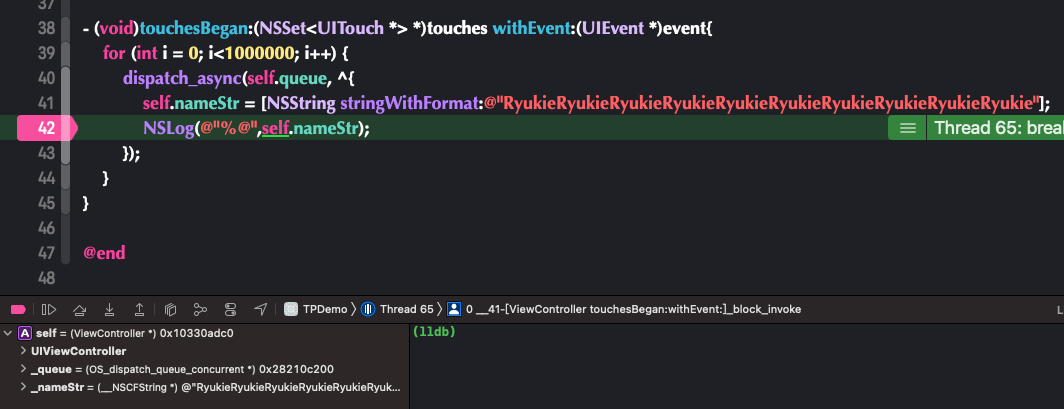Screen dimensions: 1064x409
Task: Select the TPDemo process in the debug path
Action: coord(324,309)
